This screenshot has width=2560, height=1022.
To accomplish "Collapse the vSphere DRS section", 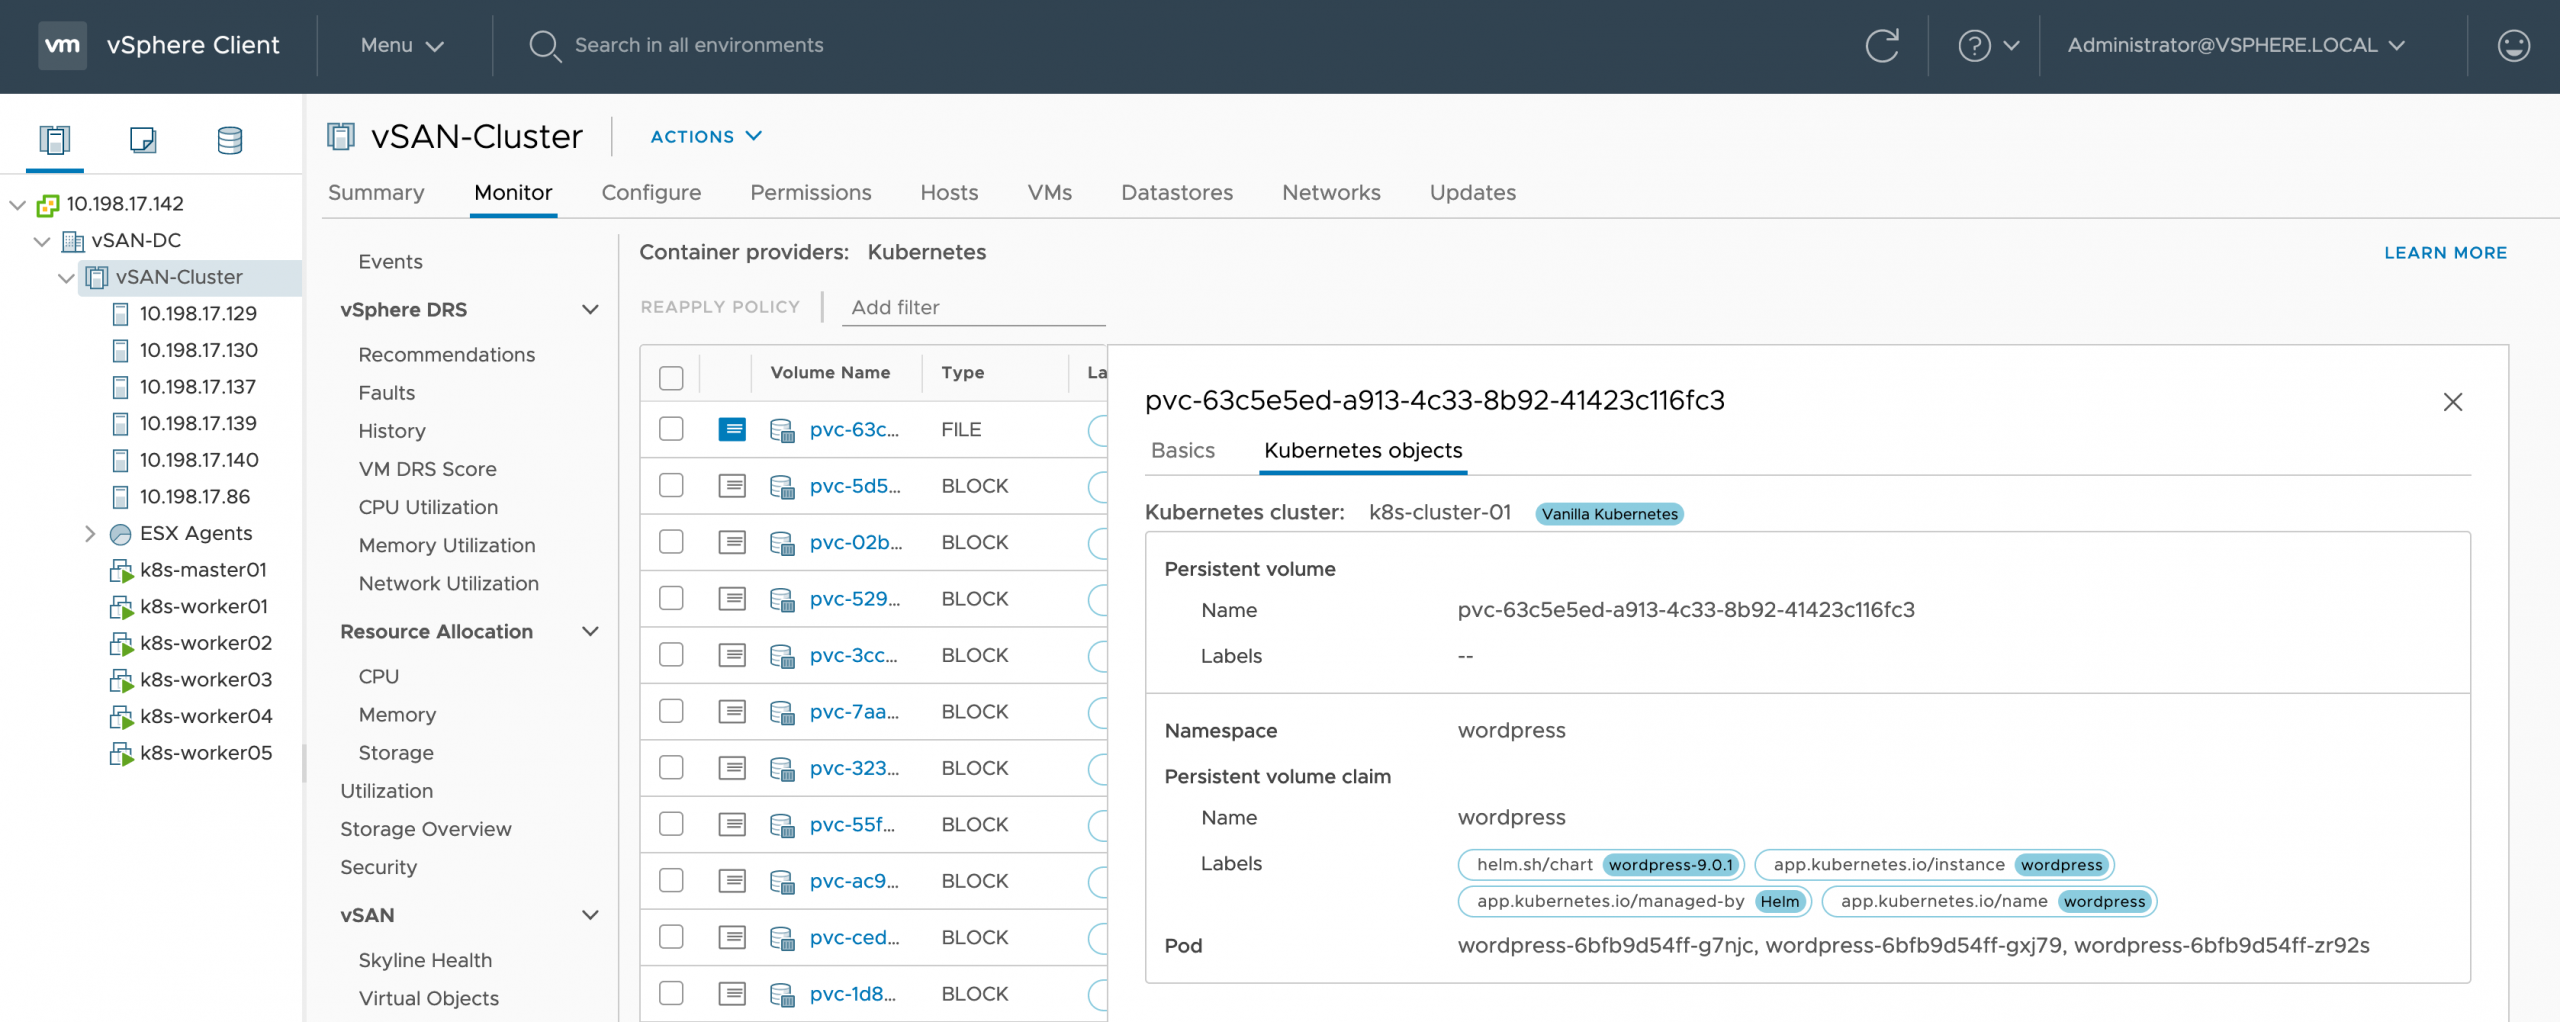I will point(590,310).
